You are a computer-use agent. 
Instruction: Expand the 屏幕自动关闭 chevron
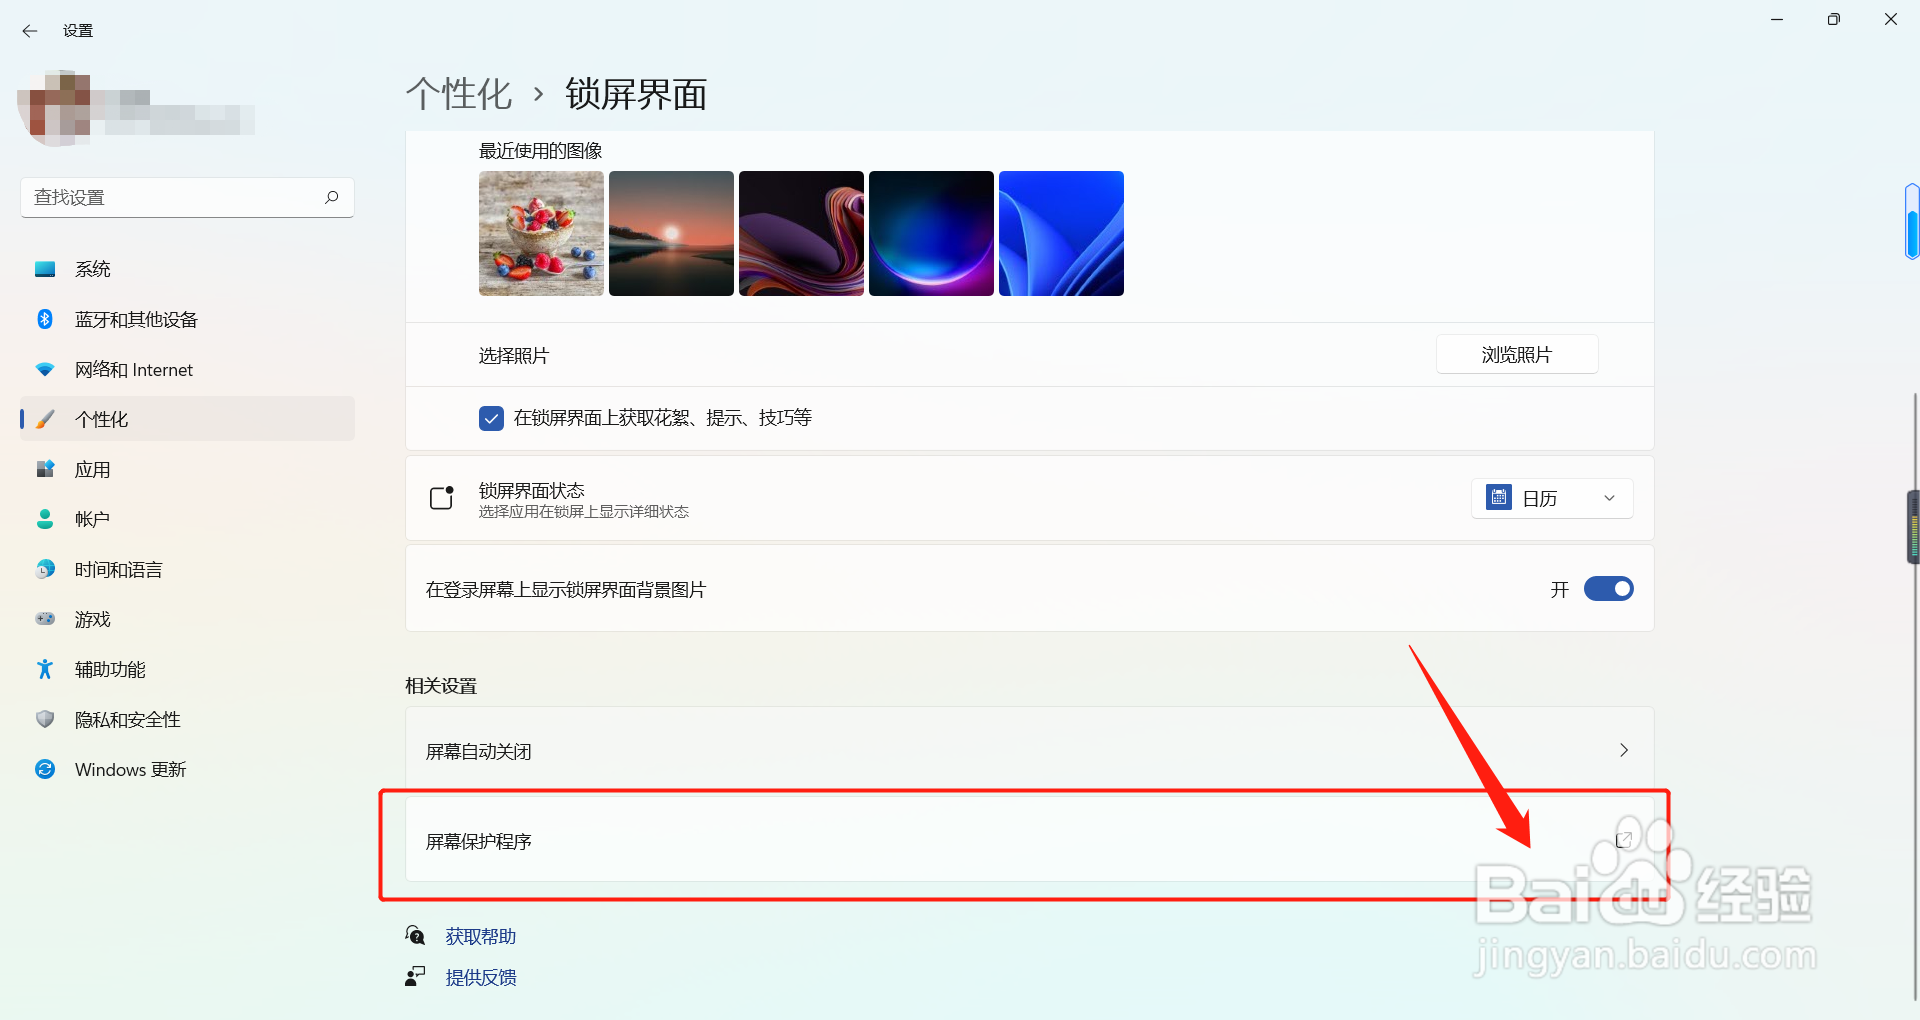(x=1624, y=750)
